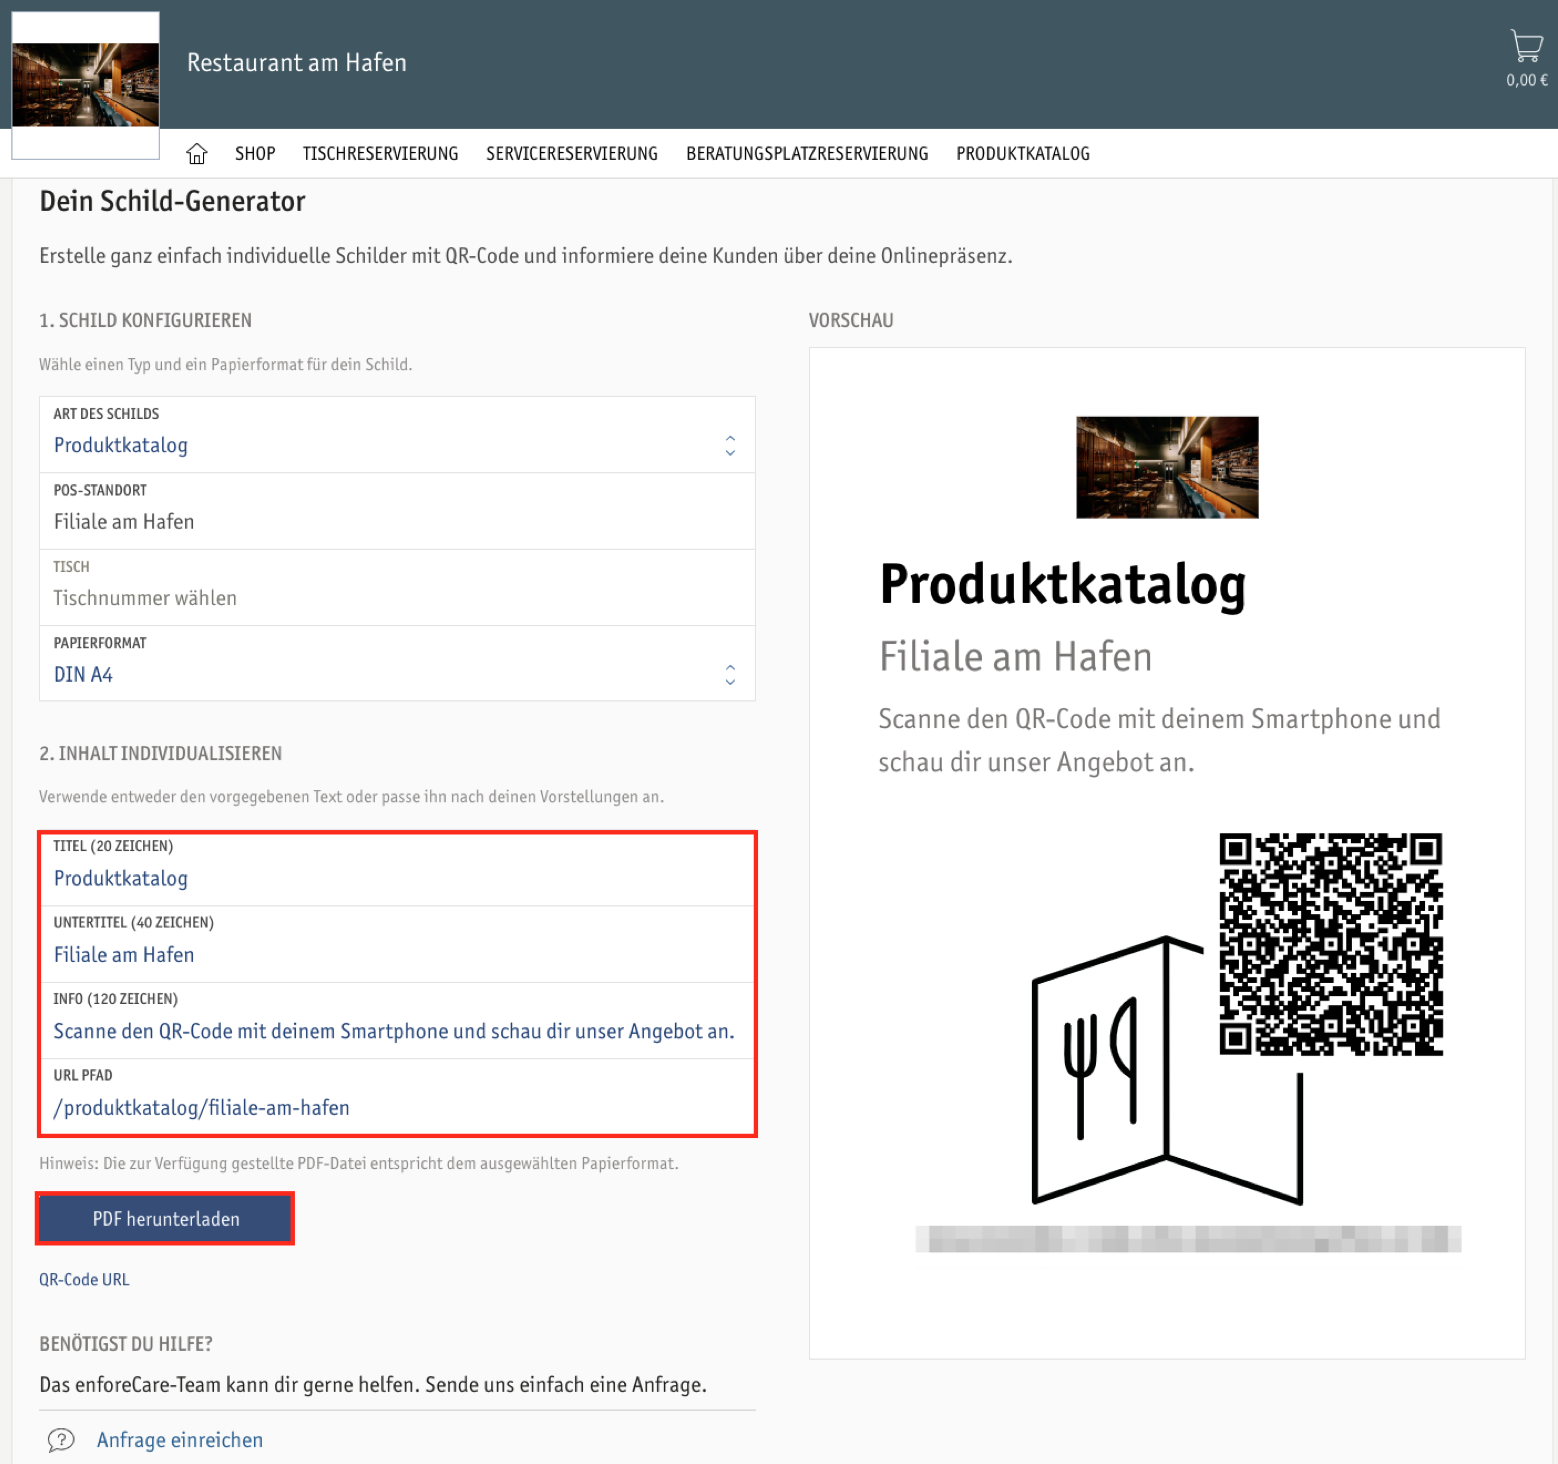The width and height of the screenshot is (1558, 1464).
Task: Edit the Titel input field
Action: [x=397, y=869]
